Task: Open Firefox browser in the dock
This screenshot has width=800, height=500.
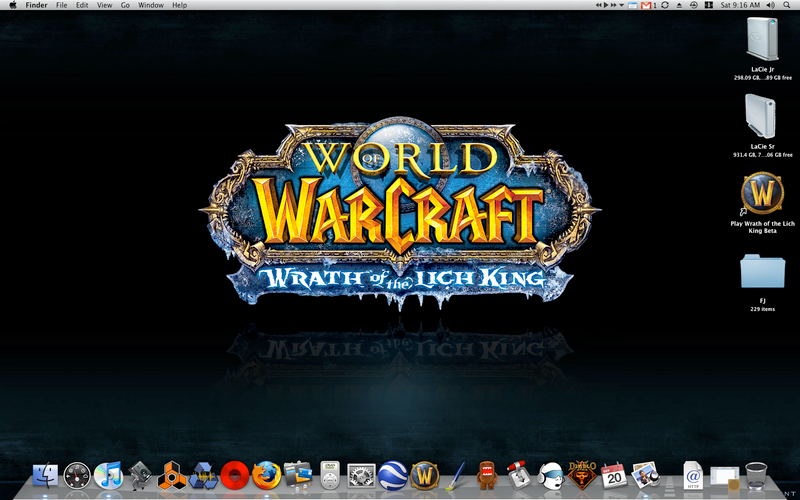Action: (x=266, y=474)
